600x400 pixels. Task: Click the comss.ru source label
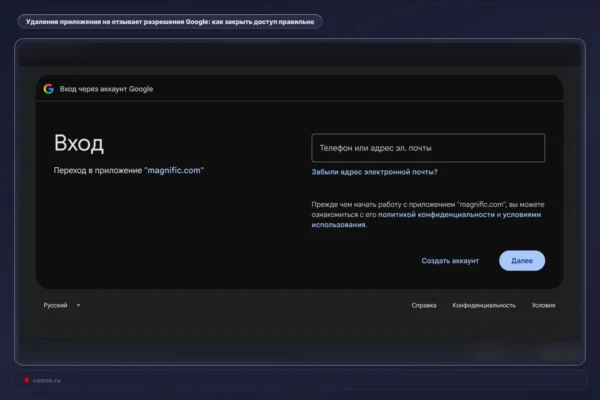pyautogui.click(x=46, y=380)
